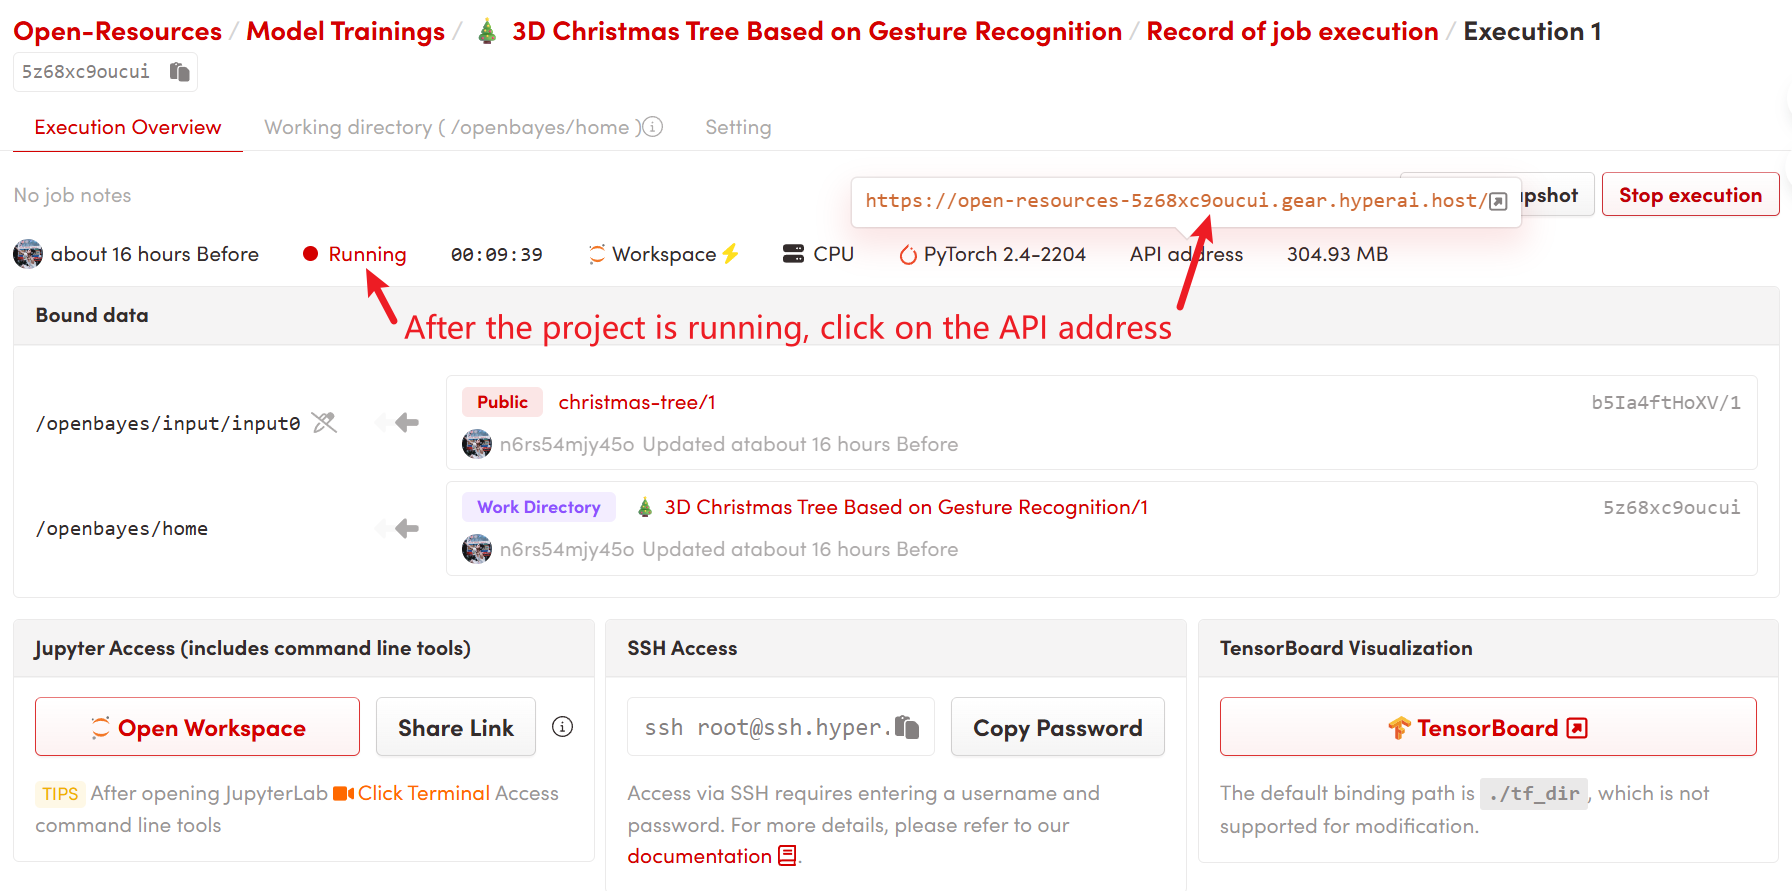The height and width of the screenshot is (891, 1792).
Task: Click the unbind icon next to /openbayes/input/input0
Action: (x=324, y=423)
